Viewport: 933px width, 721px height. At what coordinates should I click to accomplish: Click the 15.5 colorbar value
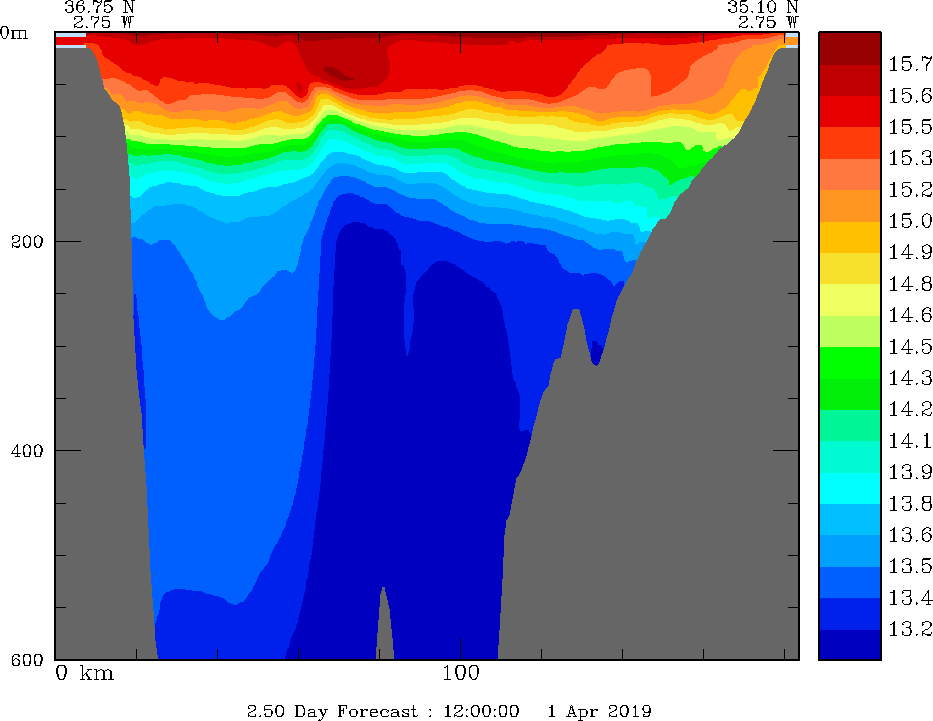(x=910, y=127)
